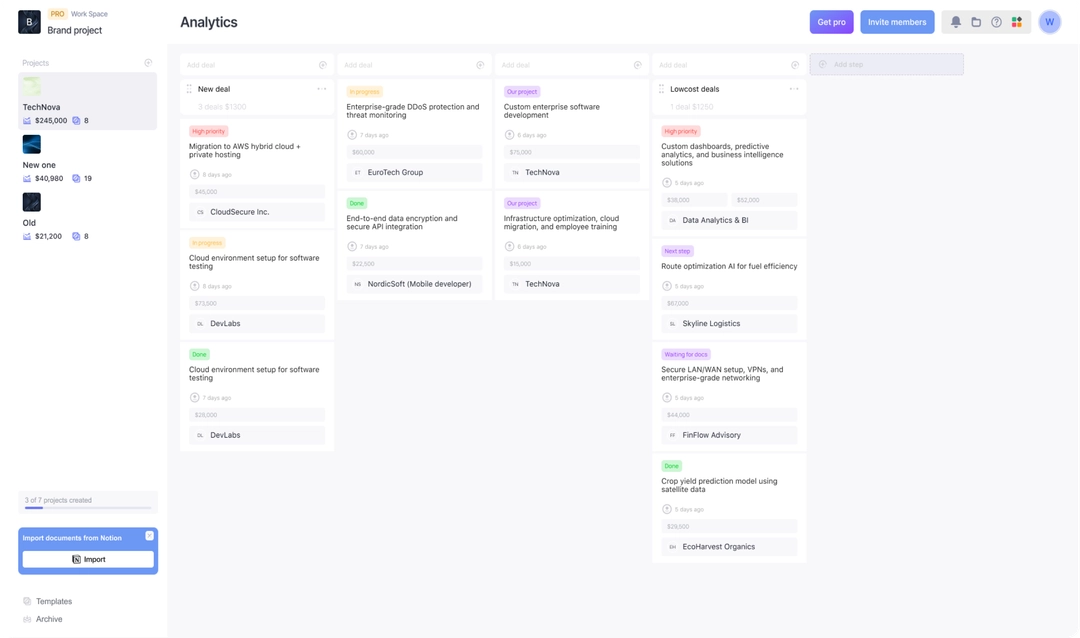The image size is (1080, 638).
Task: Click the Get pro button
Action: click(x=831, y=22)
